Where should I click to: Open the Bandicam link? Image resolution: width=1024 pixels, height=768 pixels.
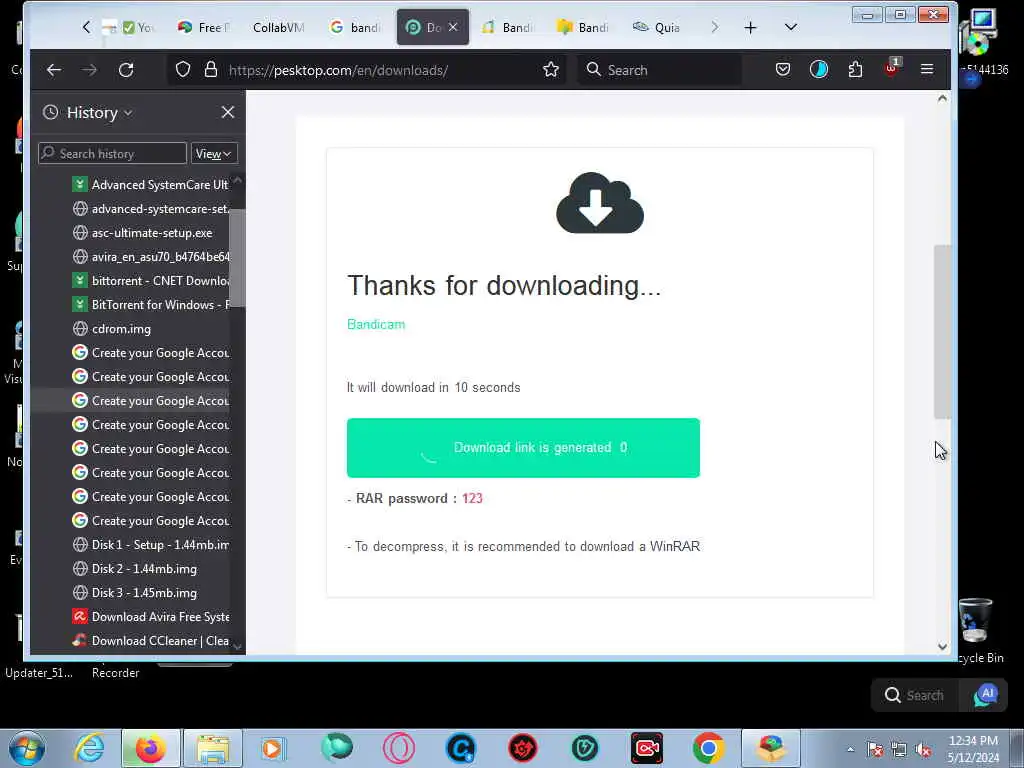pyautogui.click(x=376, y=325)
